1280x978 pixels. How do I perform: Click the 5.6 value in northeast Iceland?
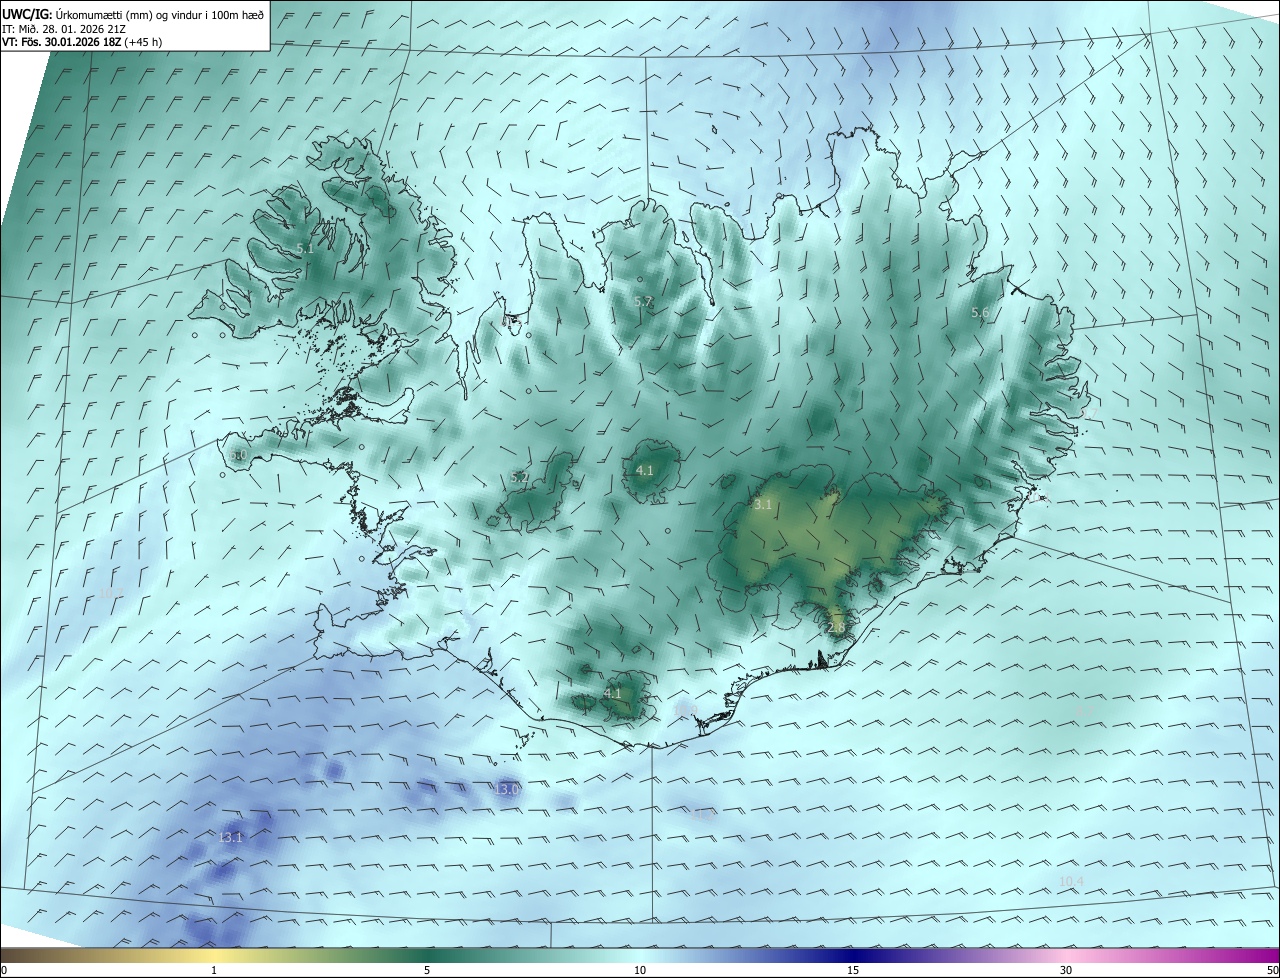pos(980,313)
